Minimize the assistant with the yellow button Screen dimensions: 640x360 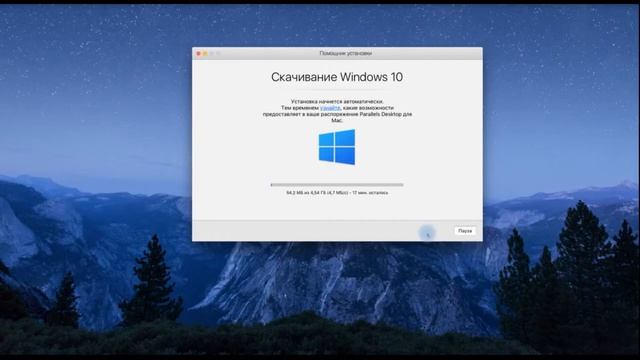205,53
